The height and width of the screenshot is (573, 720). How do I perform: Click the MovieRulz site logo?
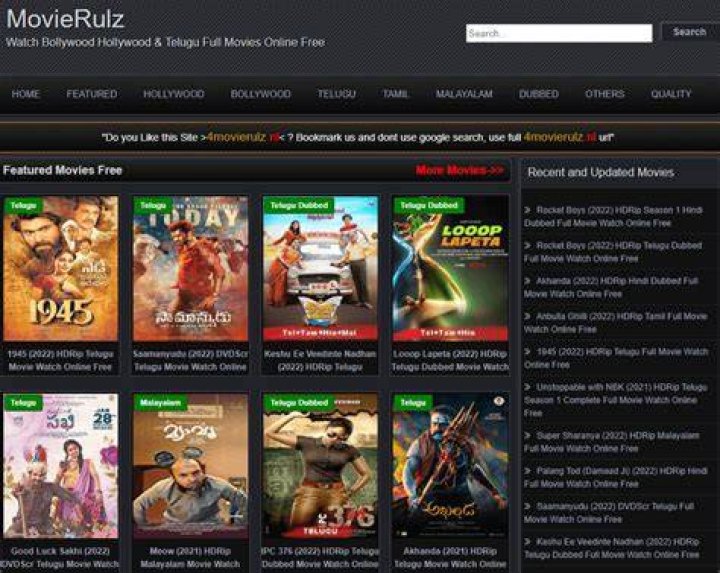click(65, 19)
